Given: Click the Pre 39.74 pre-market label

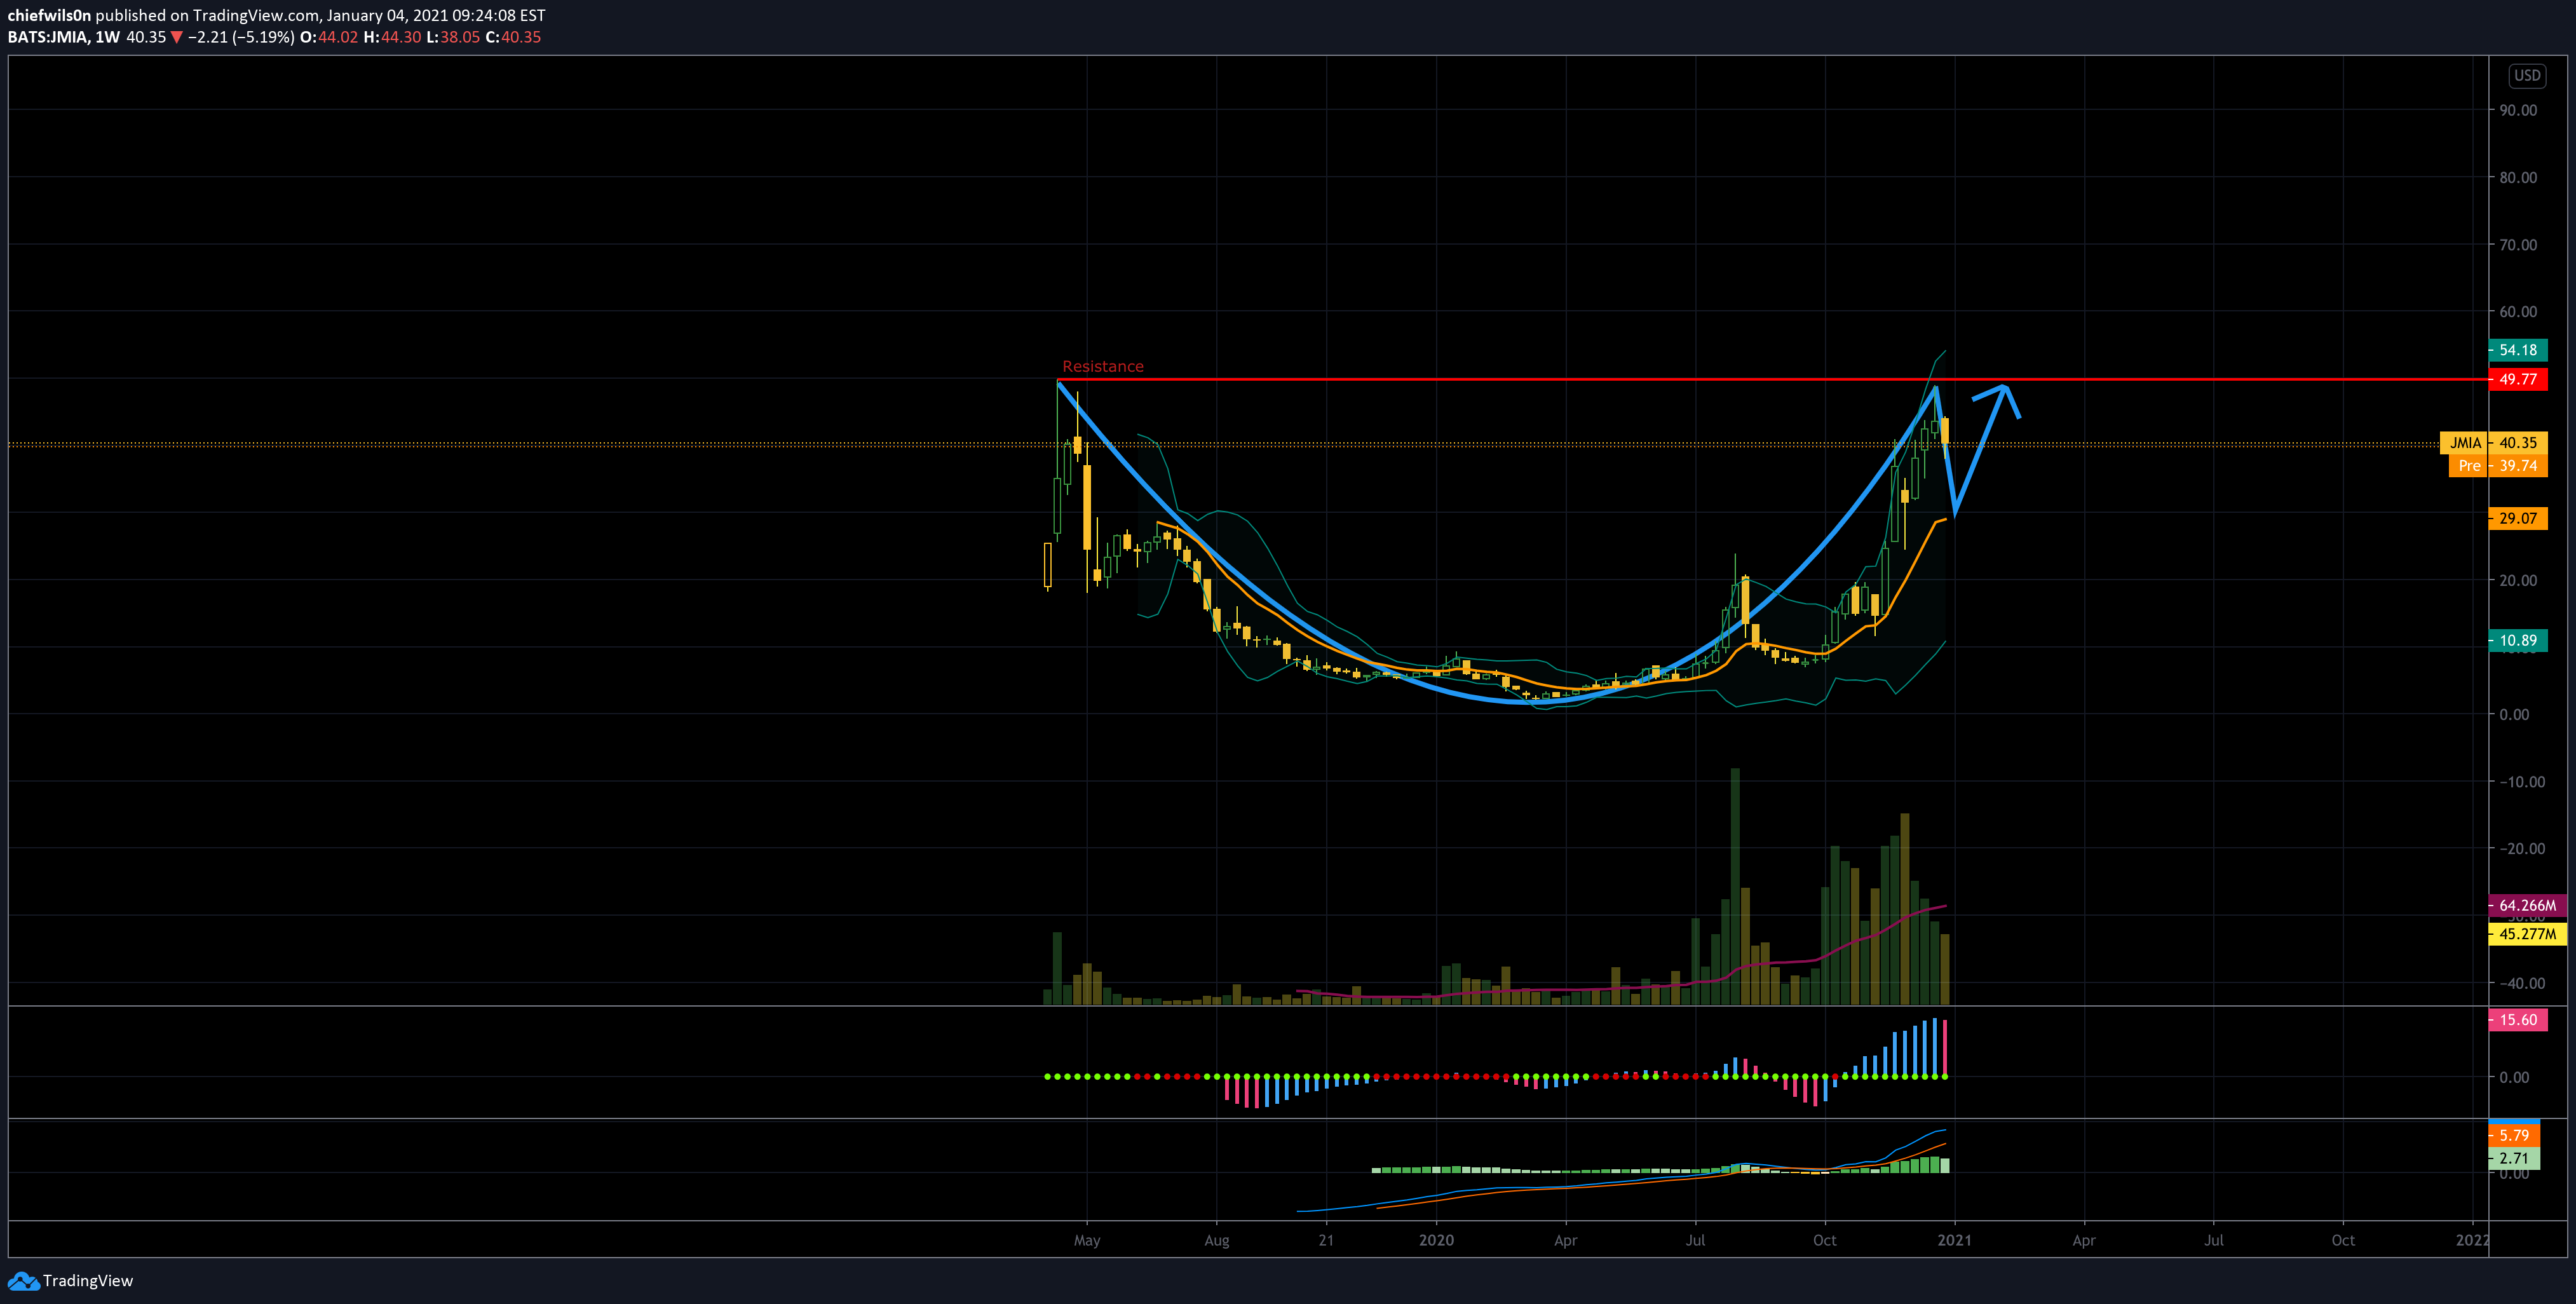Looking at the screenshot, I should (x=2497, y=466).
